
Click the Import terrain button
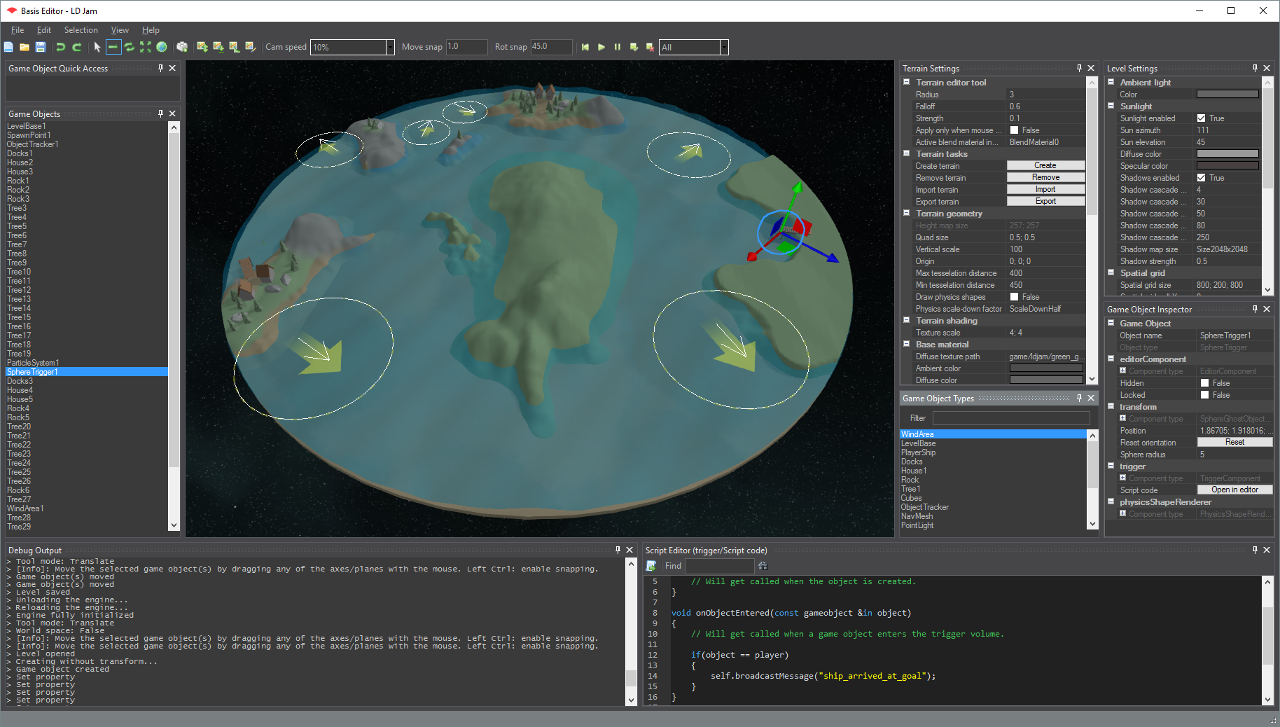(x=1045, y=189)
